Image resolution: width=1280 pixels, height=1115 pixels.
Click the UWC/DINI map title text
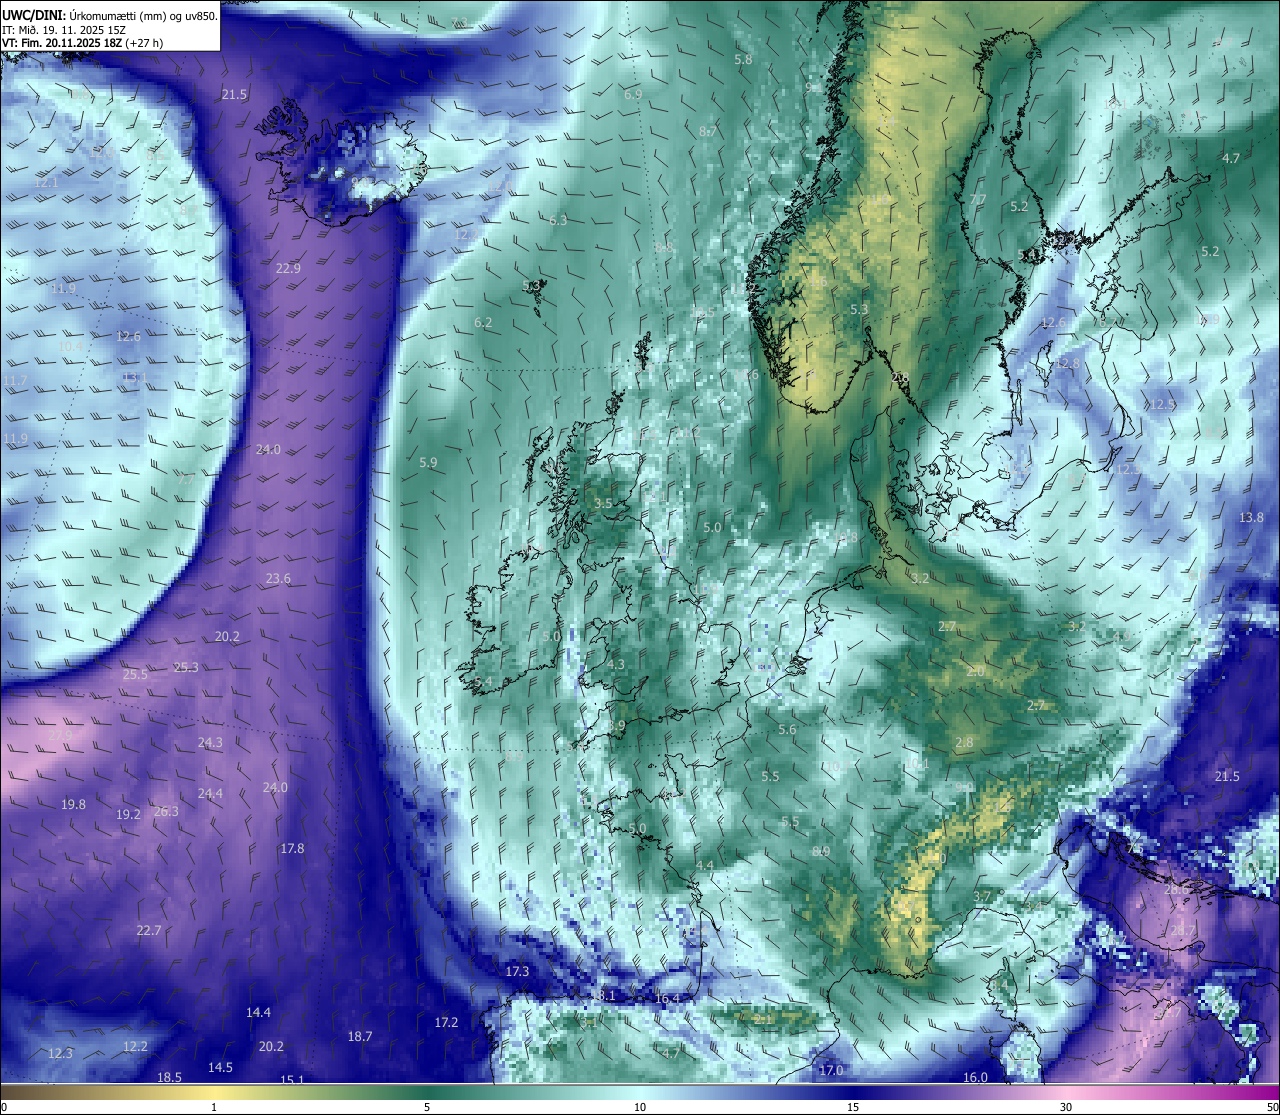click(110, 15)
